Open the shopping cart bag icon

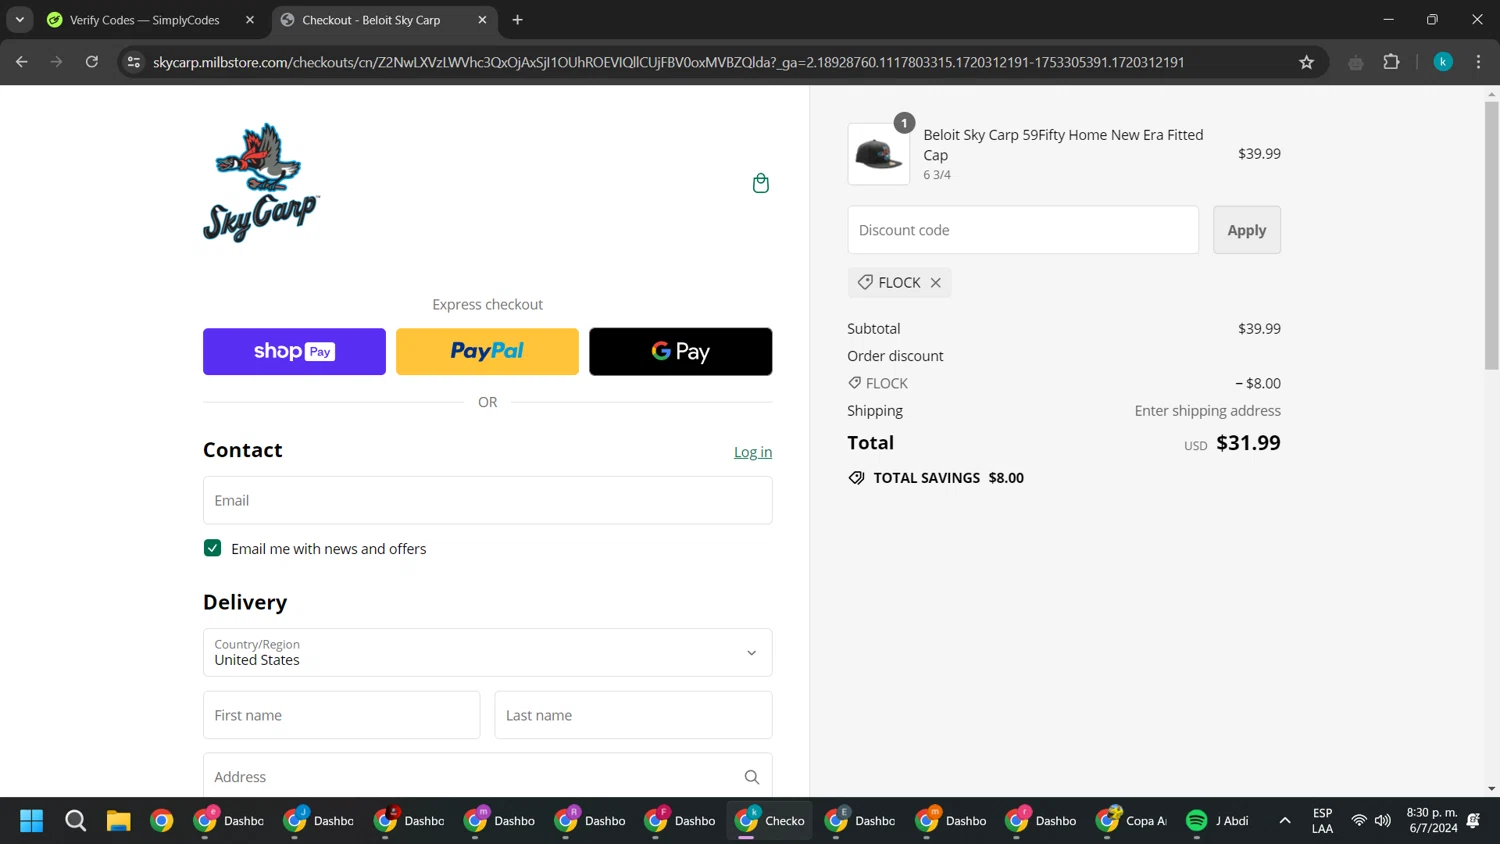pyautogui.click(x=761, y=183)
